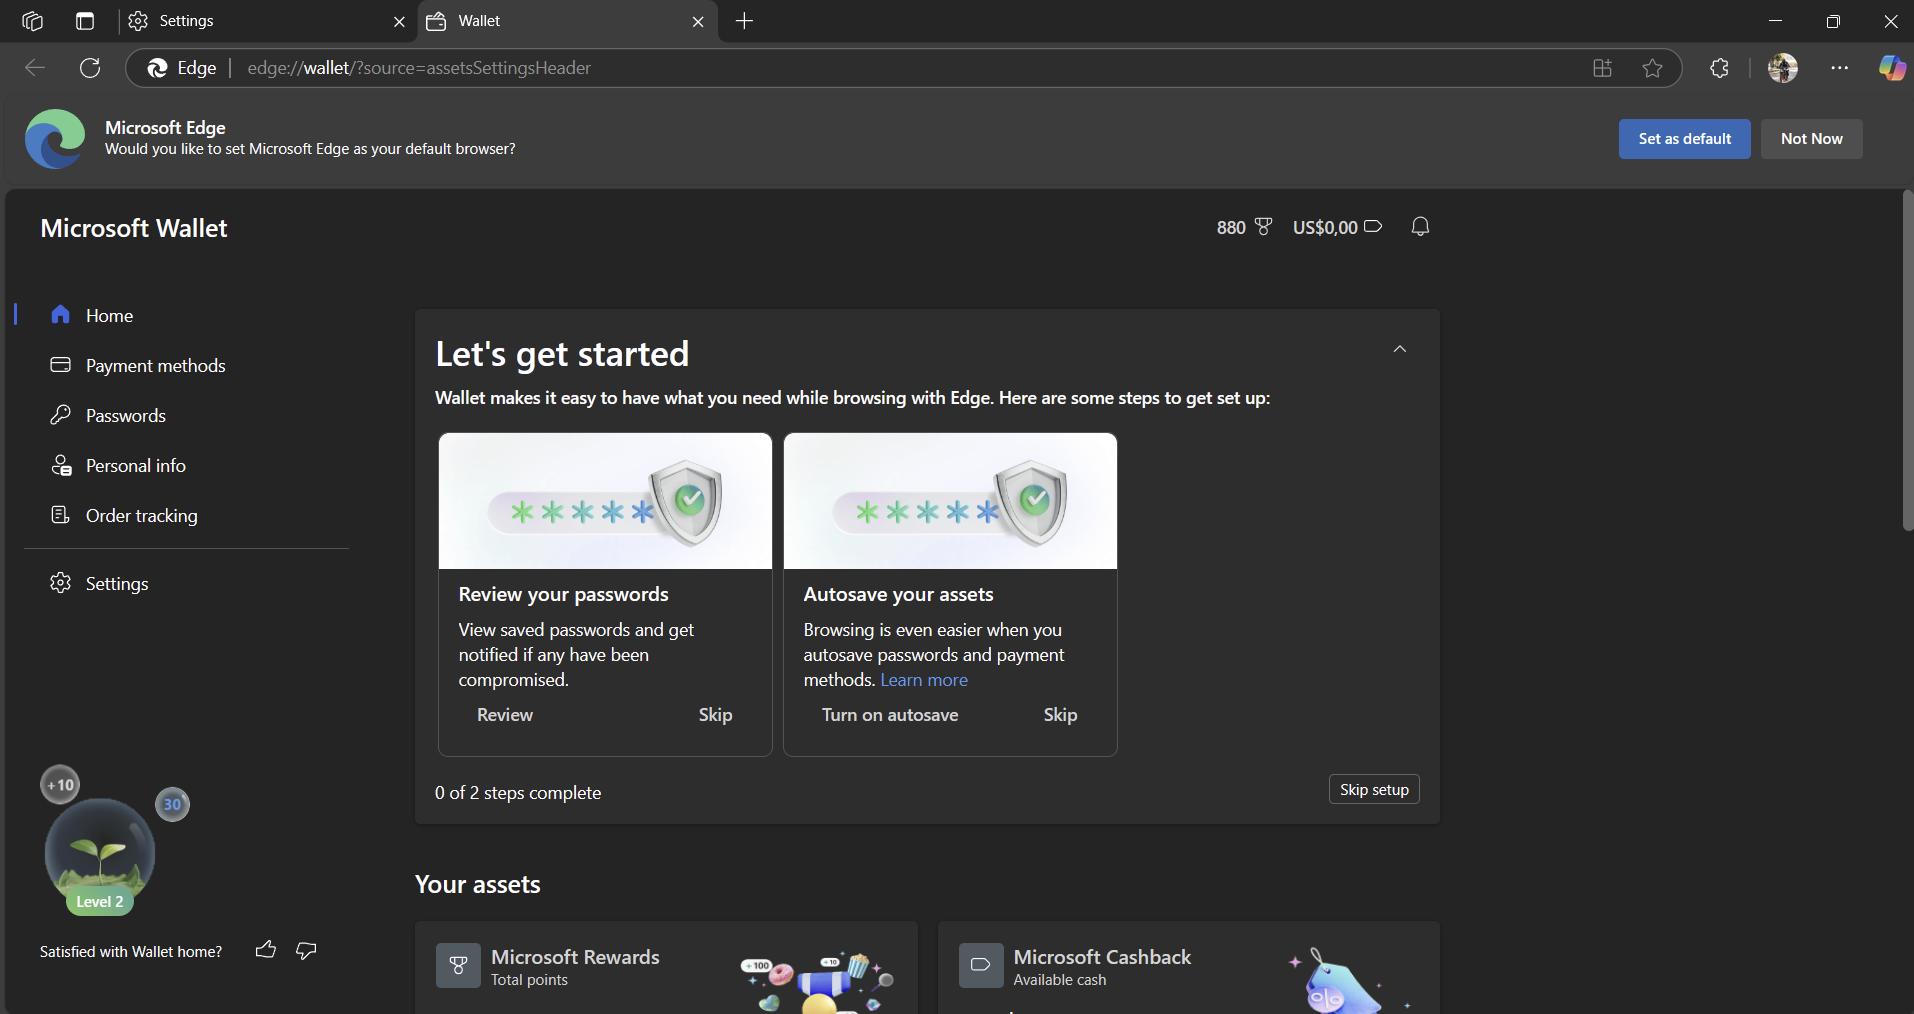Viewport: 1914px width, 1014px height.
Task: Click the Microsoft Rewards trophy tile icon
Action: [x=458, y=966]
